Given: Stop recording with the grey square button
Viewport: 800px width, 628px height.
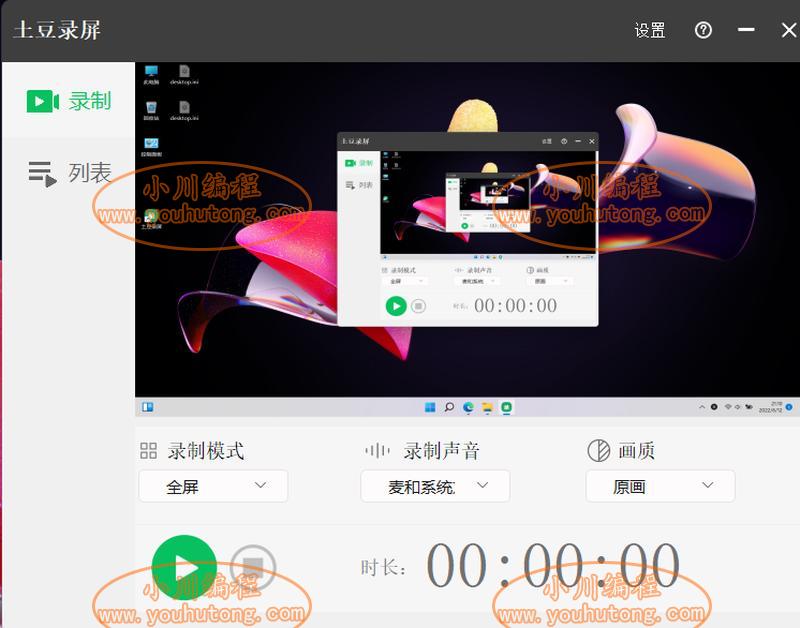Looking at the screenshot, I should pyautogui.click(x=253, y=567).
